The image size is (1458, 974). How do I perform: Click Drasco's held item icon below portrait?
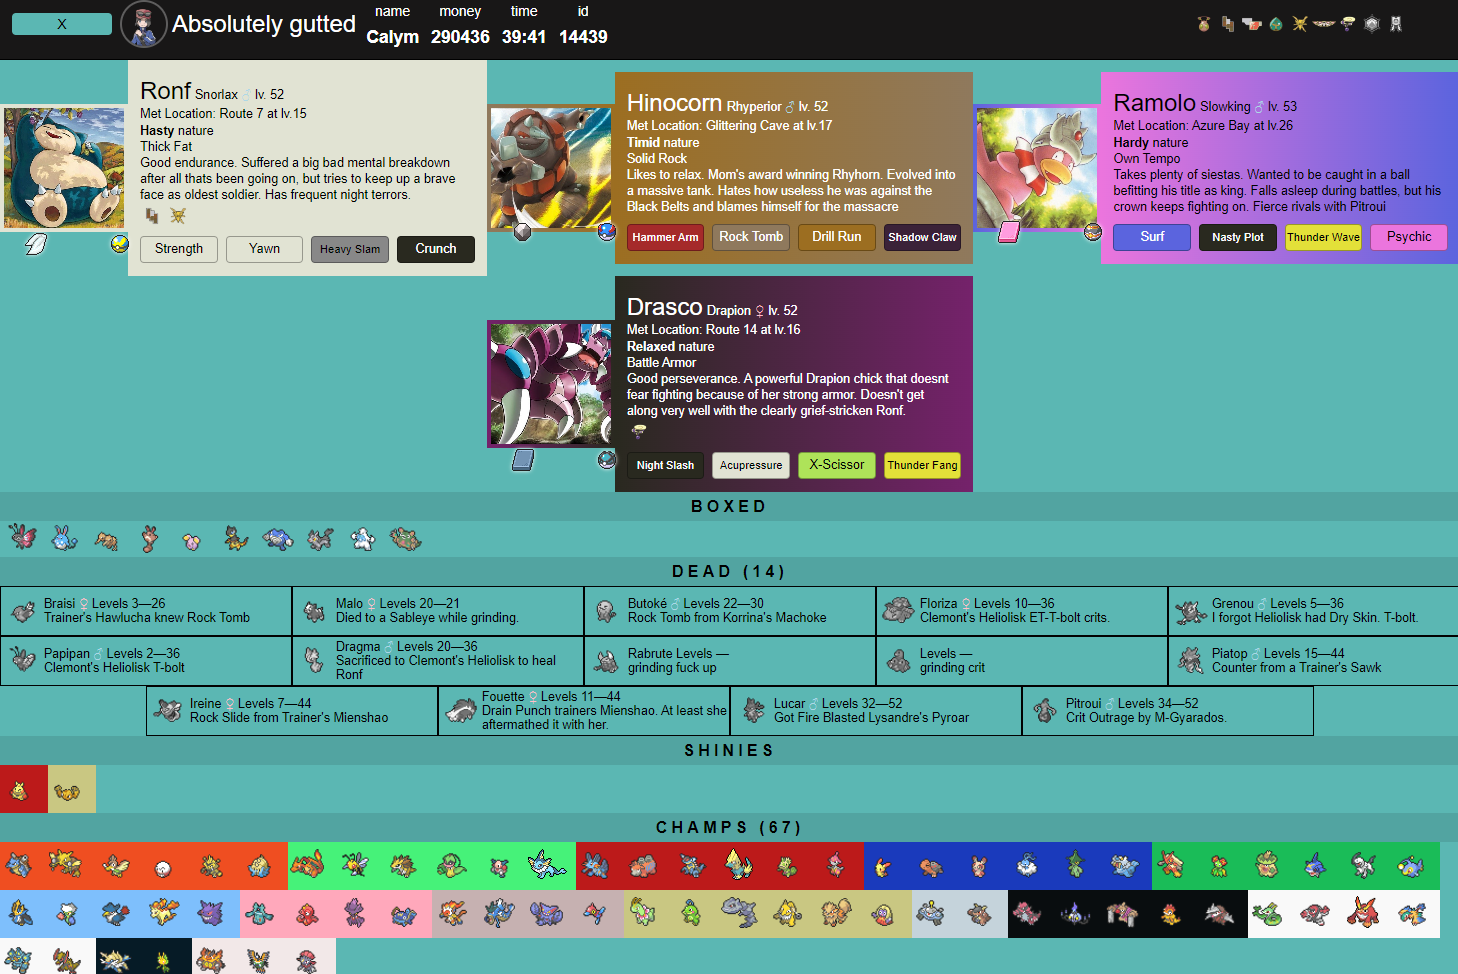coord(523,459)
